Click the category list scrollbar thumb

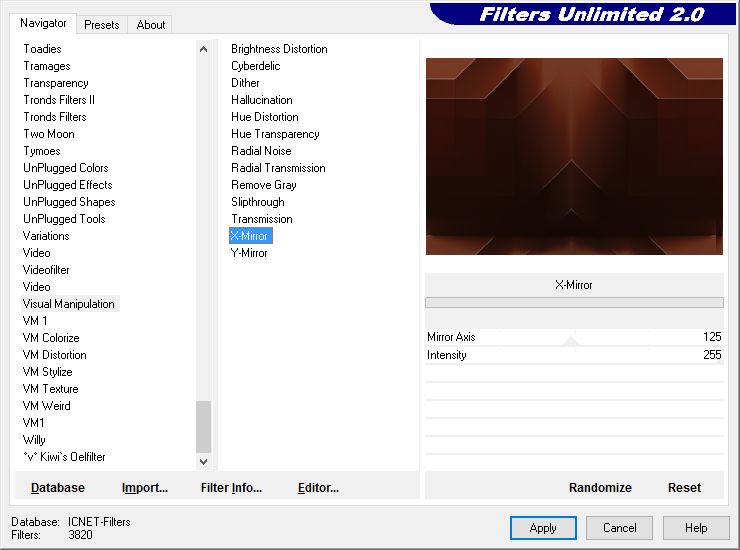203,426
